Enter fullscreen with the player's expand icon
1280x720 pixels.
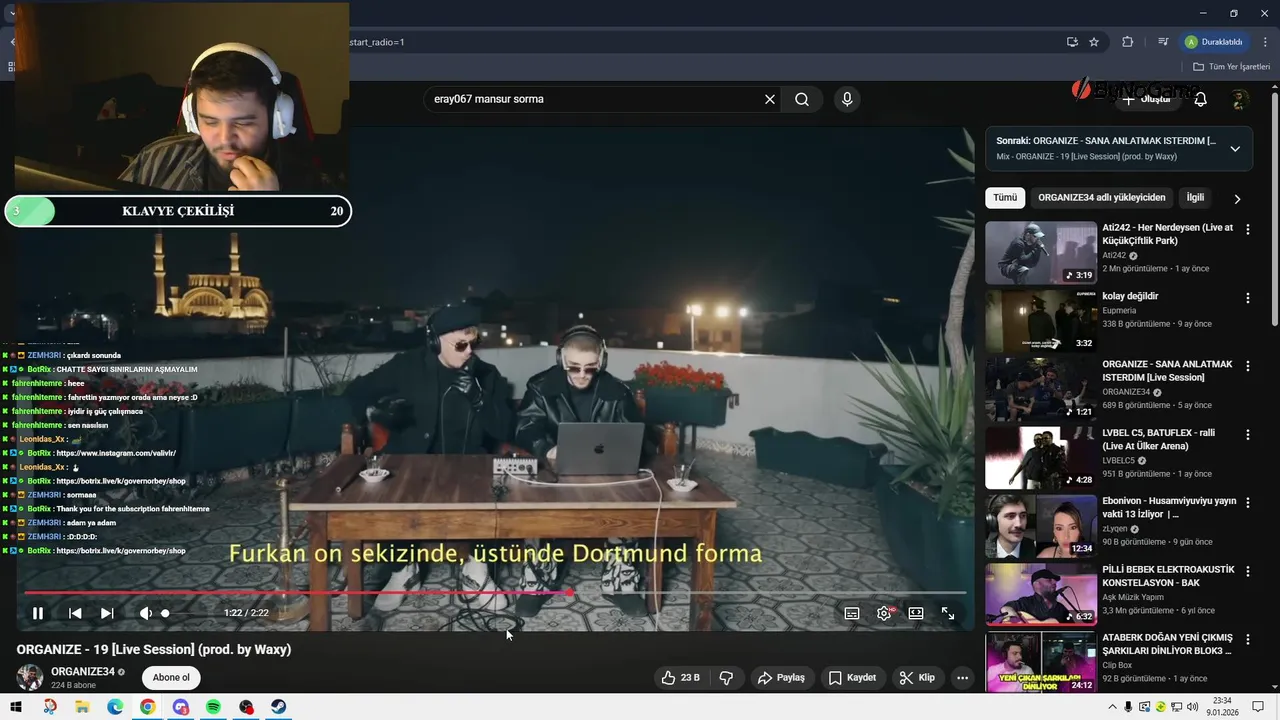point(948,613)
